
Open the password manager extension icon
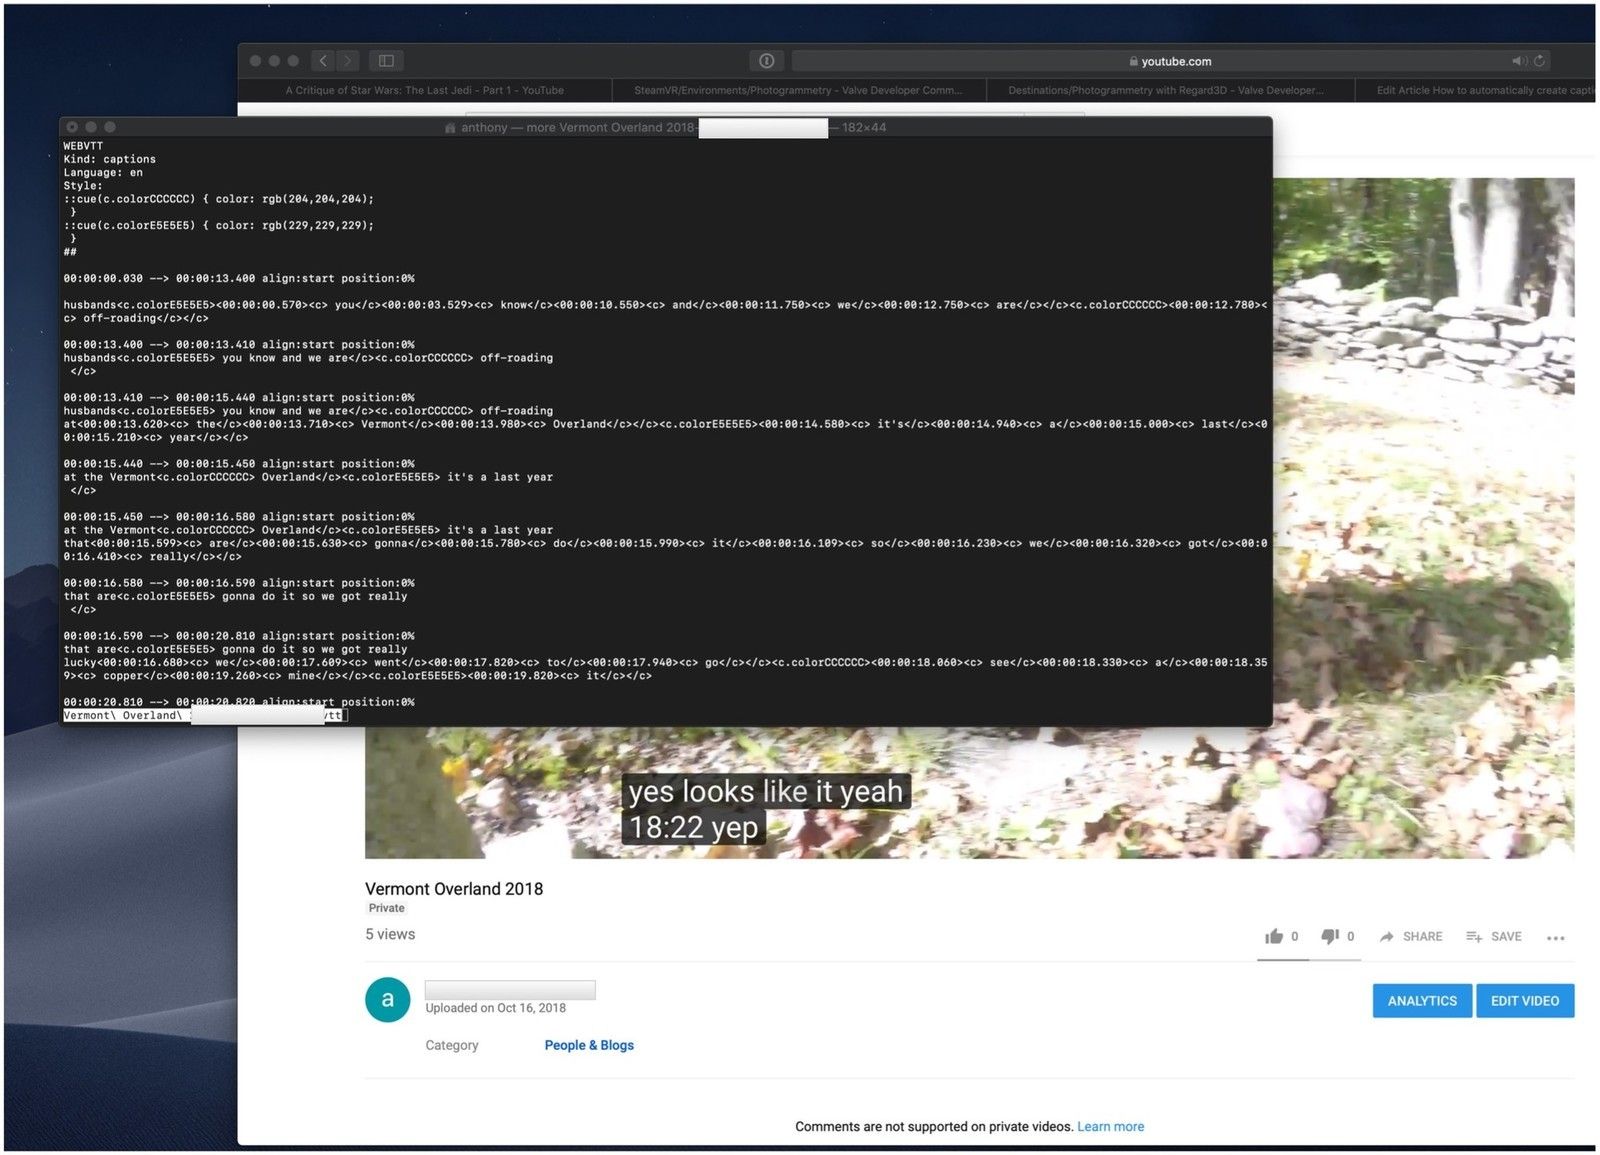pos(766,61)
